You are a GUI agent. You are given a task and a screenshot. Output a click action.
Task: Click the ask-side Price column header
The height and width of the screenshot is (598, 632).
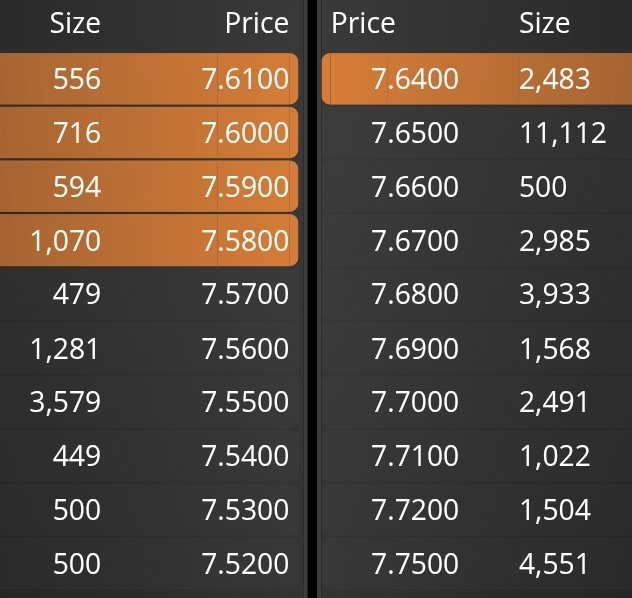[x=364, y=23]
